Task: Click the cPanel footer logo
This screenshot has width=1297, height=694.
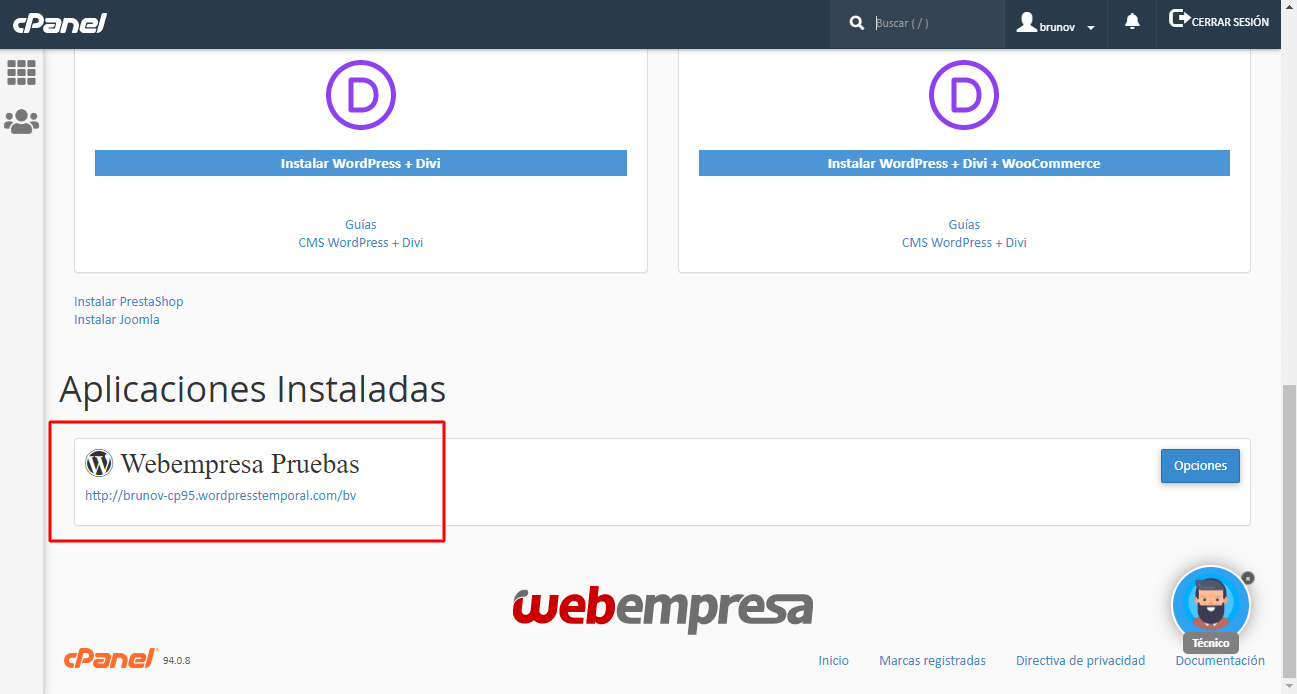Action: [111, 658]
